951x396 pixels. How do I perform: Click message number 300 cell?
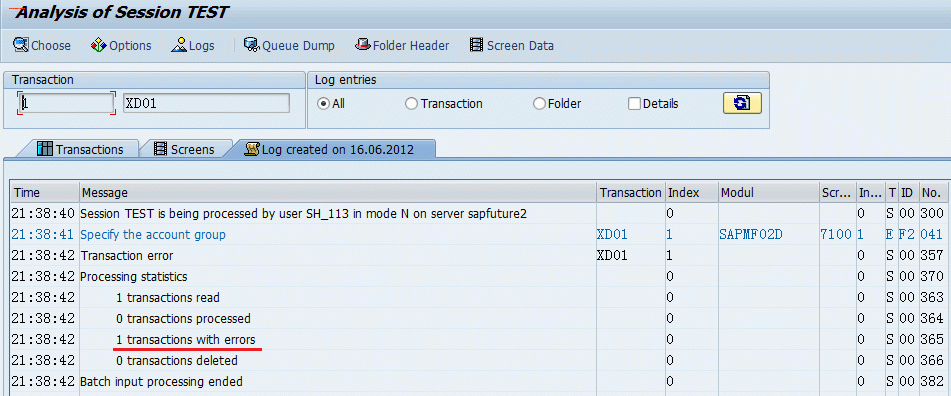[932, 213]
